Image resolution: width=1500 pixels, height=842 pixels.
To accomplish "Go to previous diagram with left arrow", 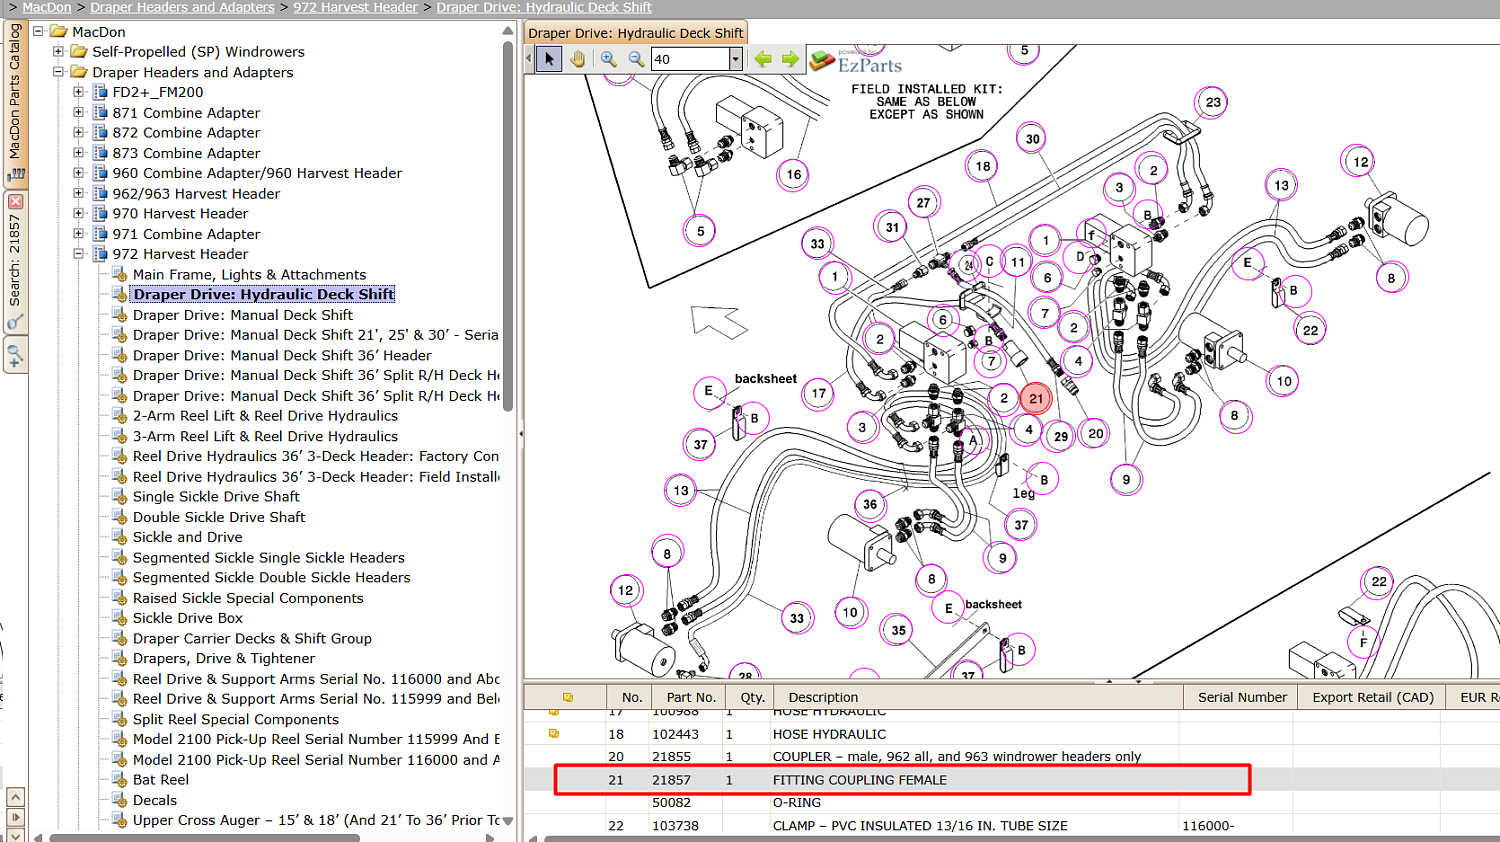I will 763,59.
